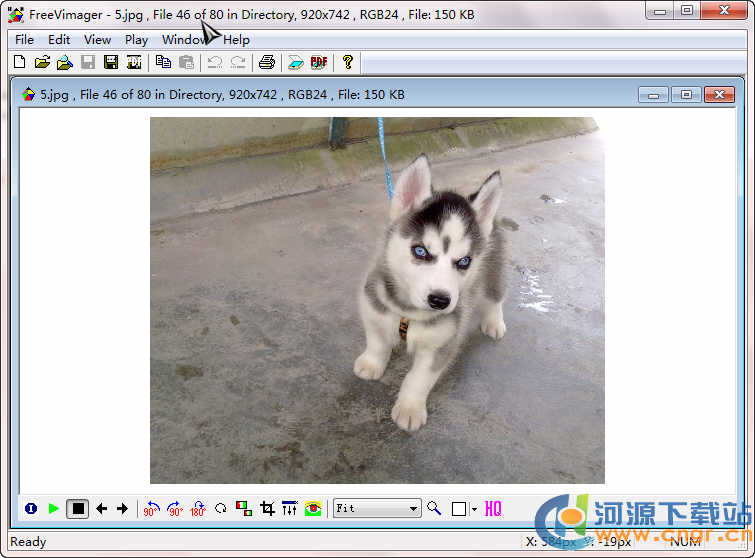Open the View menu
Image resolution: width=755 pixels, height=558 pixels.
click(x=97, y=39)
